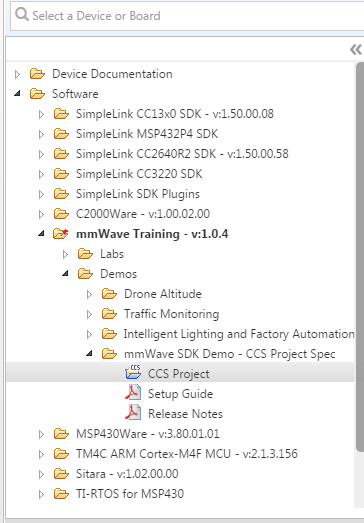This screenshot has height=523, width=364.
Task: Expand SimpleLink MSP432P4 SDK node
Action: click(x=41, y=134)
